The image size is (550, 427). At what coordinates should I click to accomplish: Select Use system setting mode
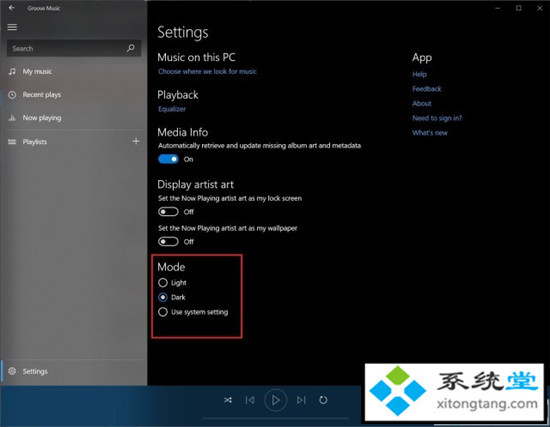(163, 312)
